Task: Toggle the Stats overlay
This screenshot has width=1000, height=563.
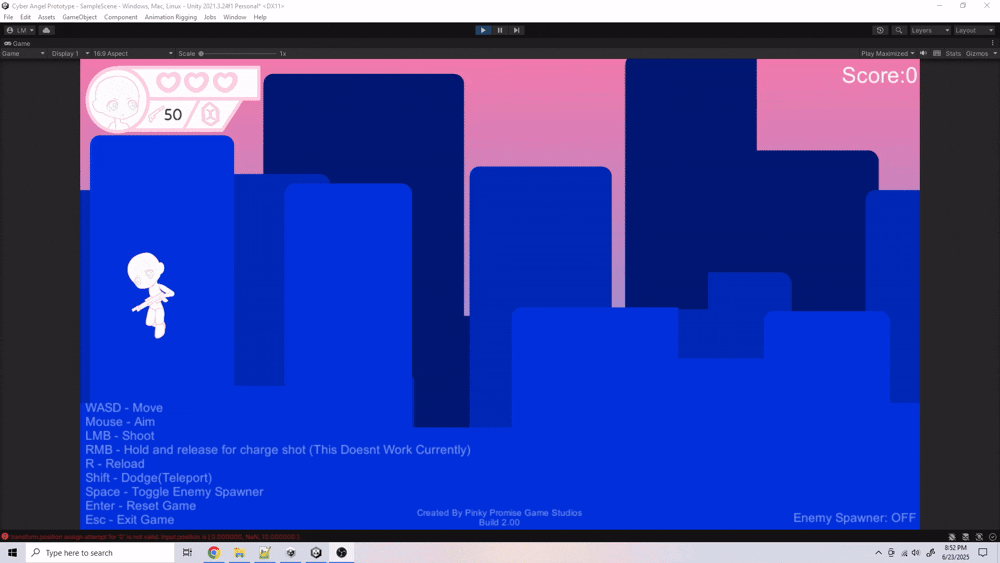Action: click(953, 54)
